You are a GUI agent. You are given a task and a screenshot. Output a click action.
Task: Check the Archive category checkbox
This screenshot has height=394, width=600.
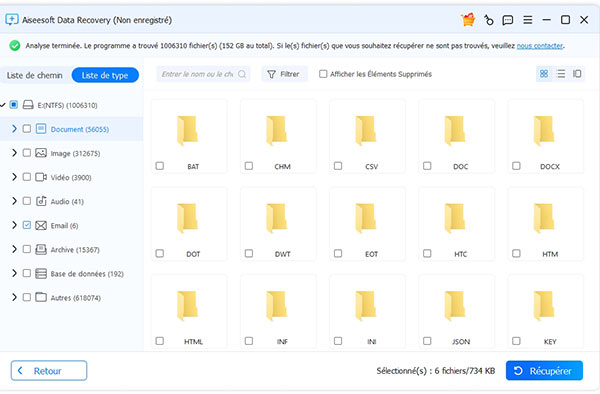coord(26,249)
